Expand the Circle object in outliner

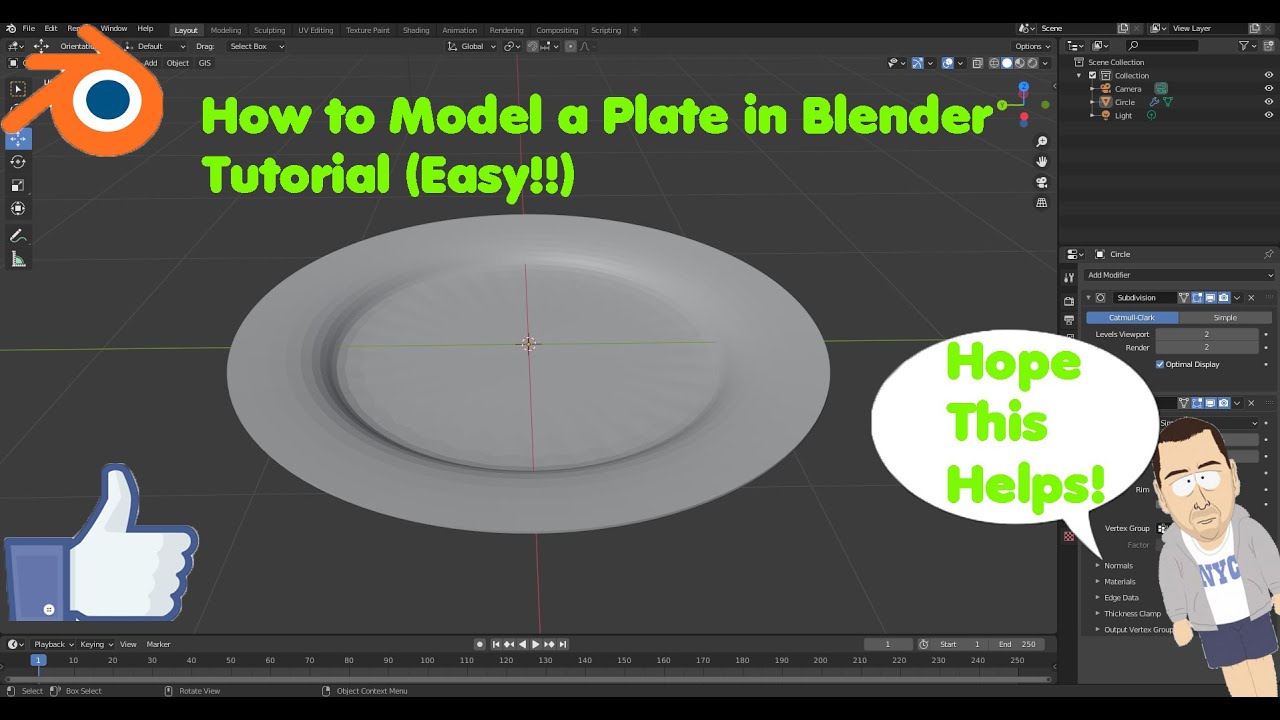[x=1093, y=102]
